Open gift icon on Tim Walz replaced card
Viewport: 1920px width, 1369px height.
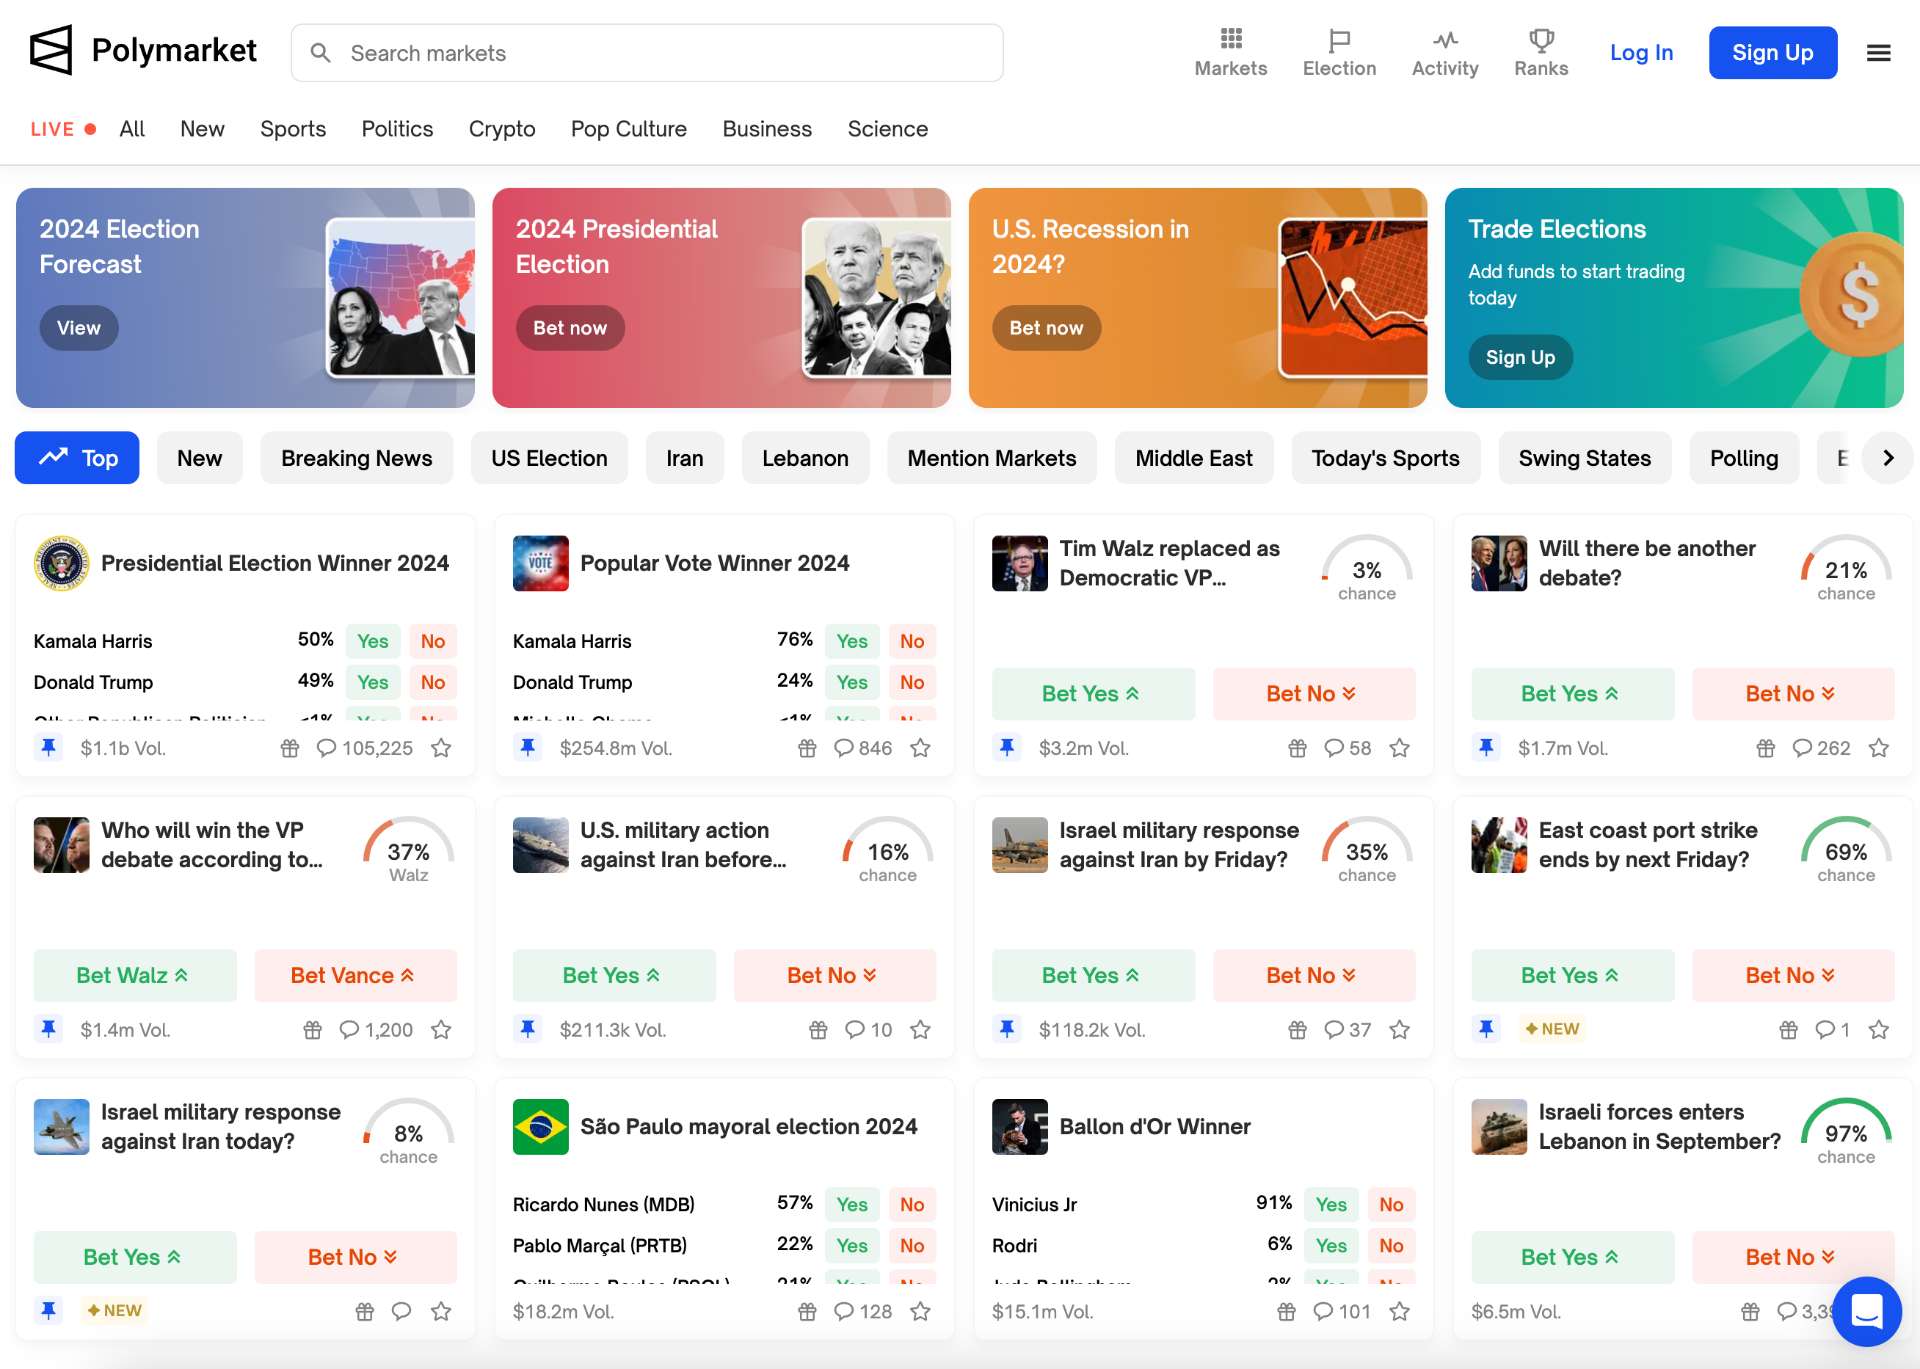pos(1297,748)
